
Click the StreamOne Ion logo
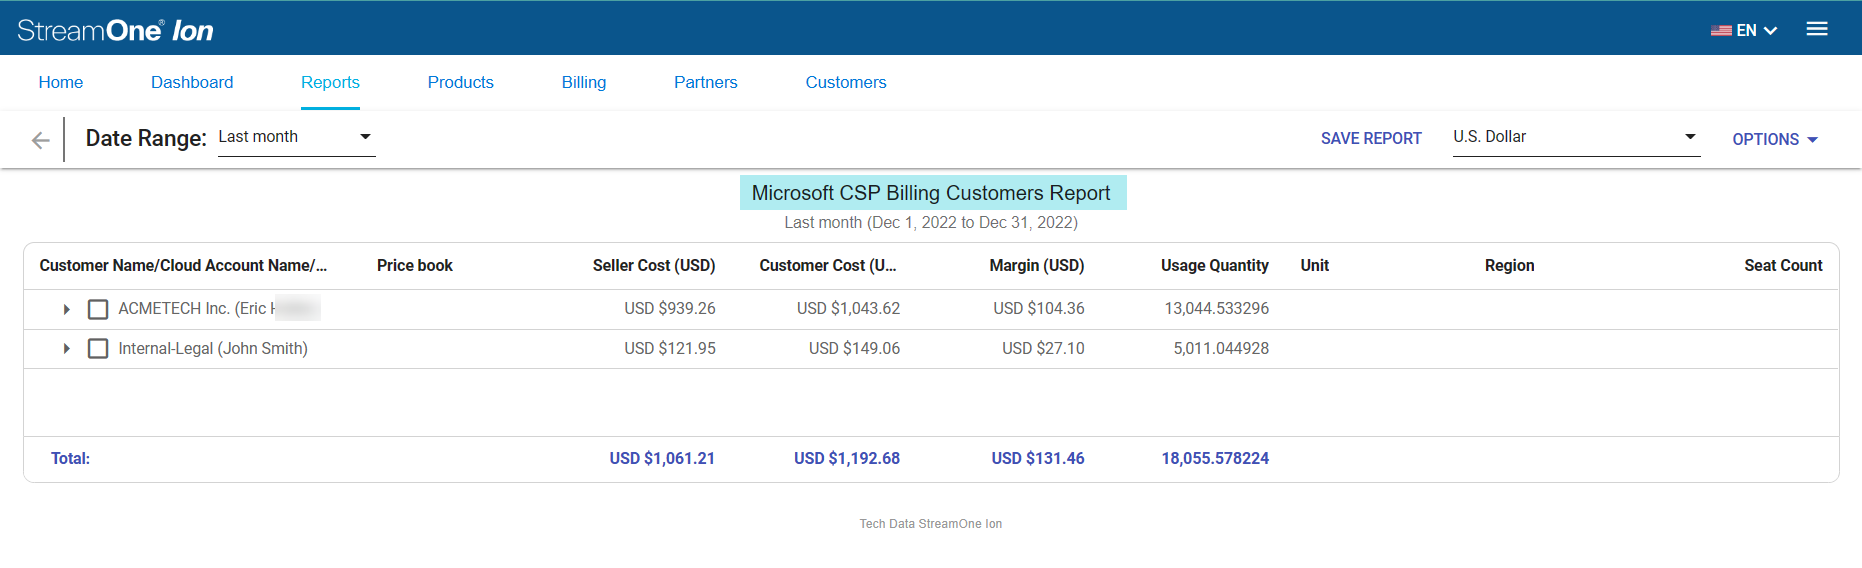click(115, 30)
